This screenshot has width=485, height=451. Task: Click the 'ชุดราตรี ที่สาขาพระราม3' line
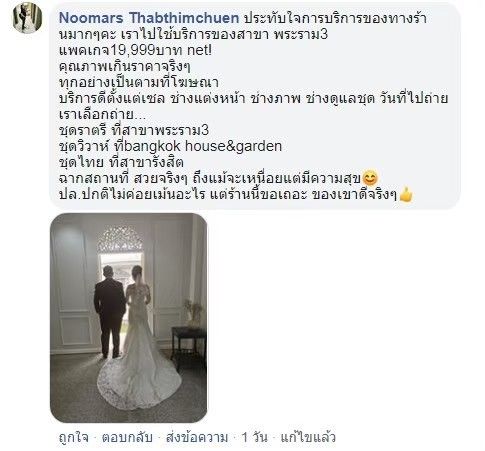[134, 130]
